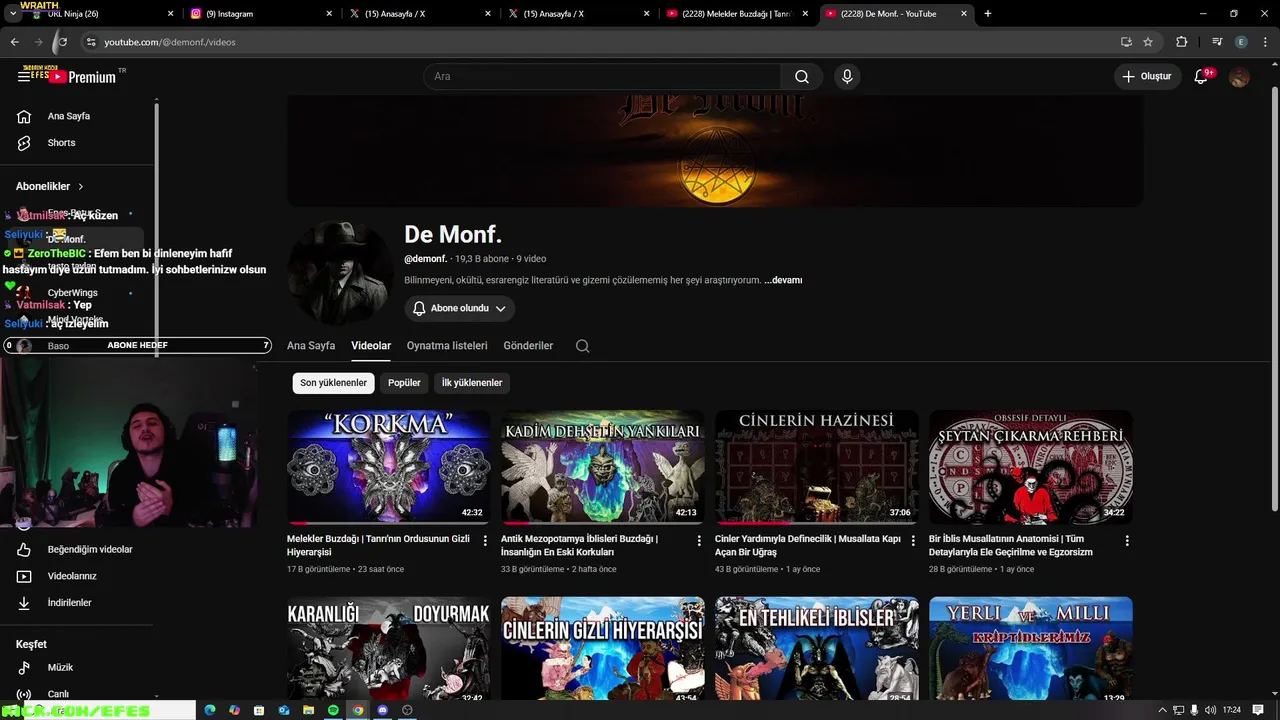Start voice search with the microphone
The width and height of the screenshot is (1280, 720).
[847, 76]
